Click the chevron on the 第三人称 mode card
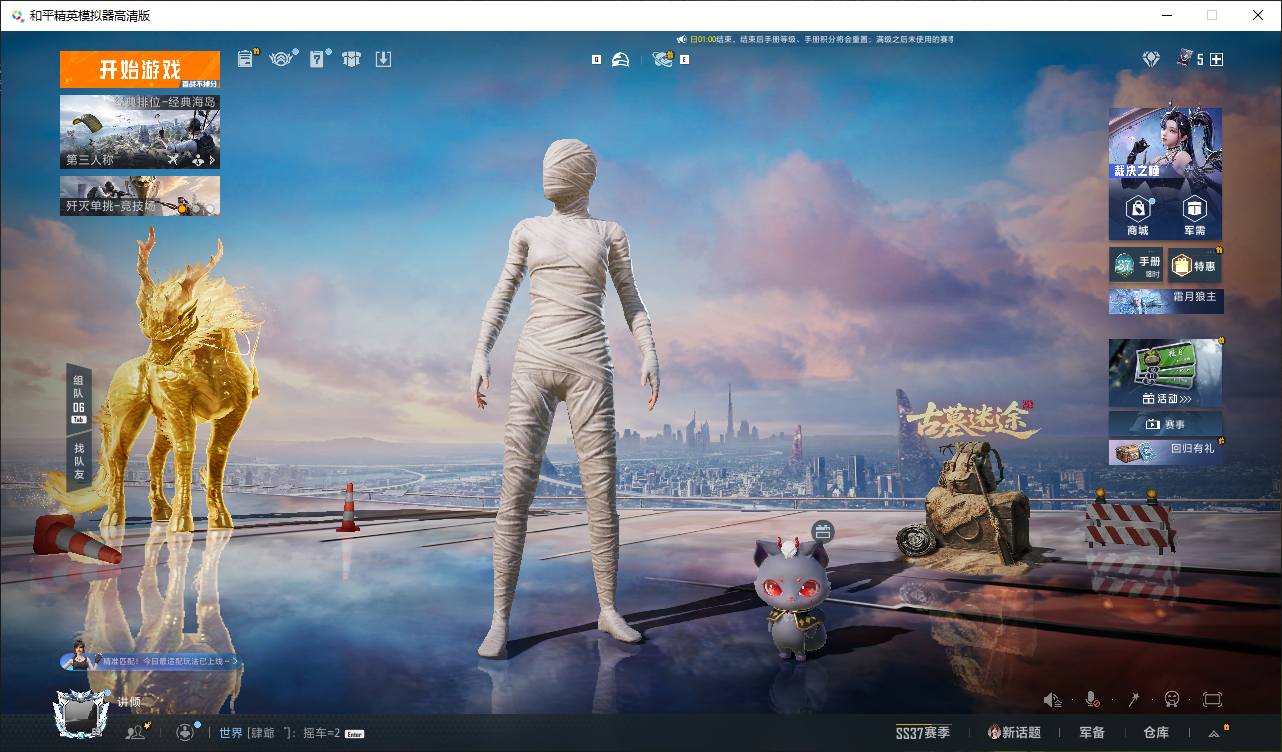Image resolution: width=1282 pixels, height=752 pixels. [213, 159]
